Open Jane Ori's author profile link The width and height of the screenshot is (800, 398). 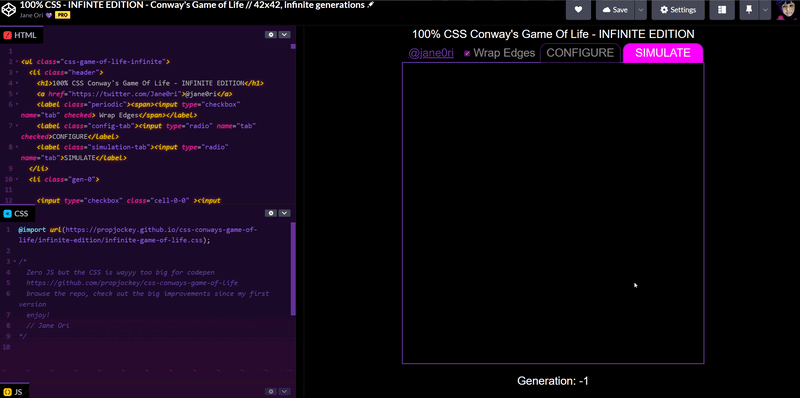click(x=32, y=15)
